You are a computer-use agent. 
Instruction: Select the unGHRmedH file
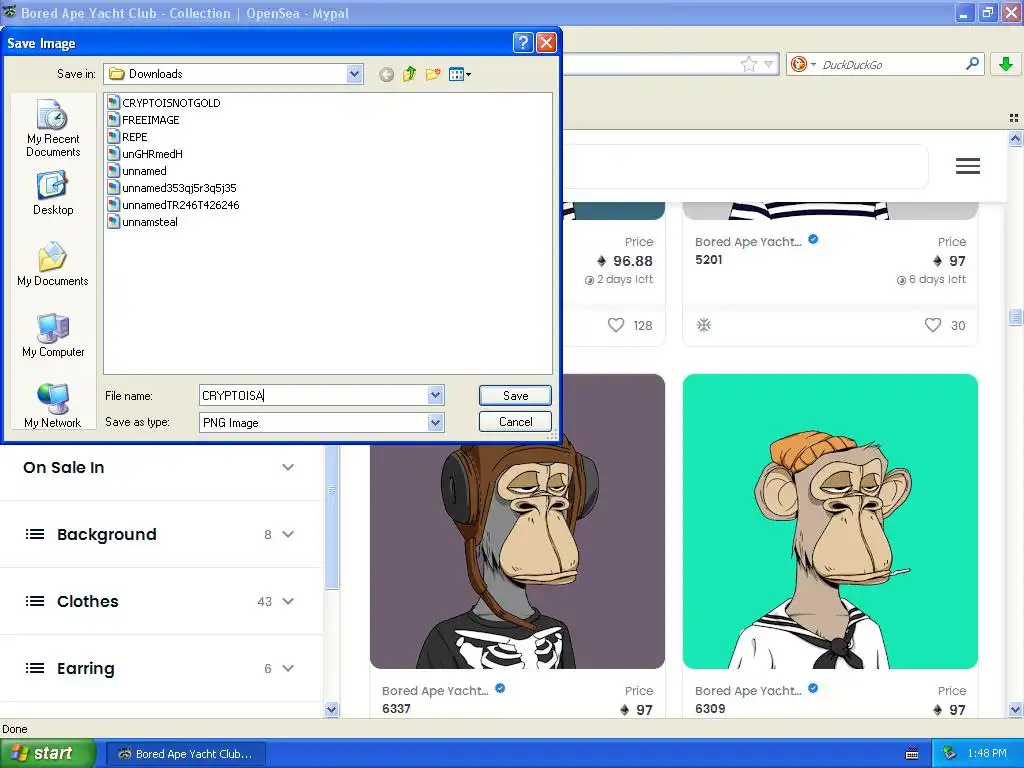145,153
